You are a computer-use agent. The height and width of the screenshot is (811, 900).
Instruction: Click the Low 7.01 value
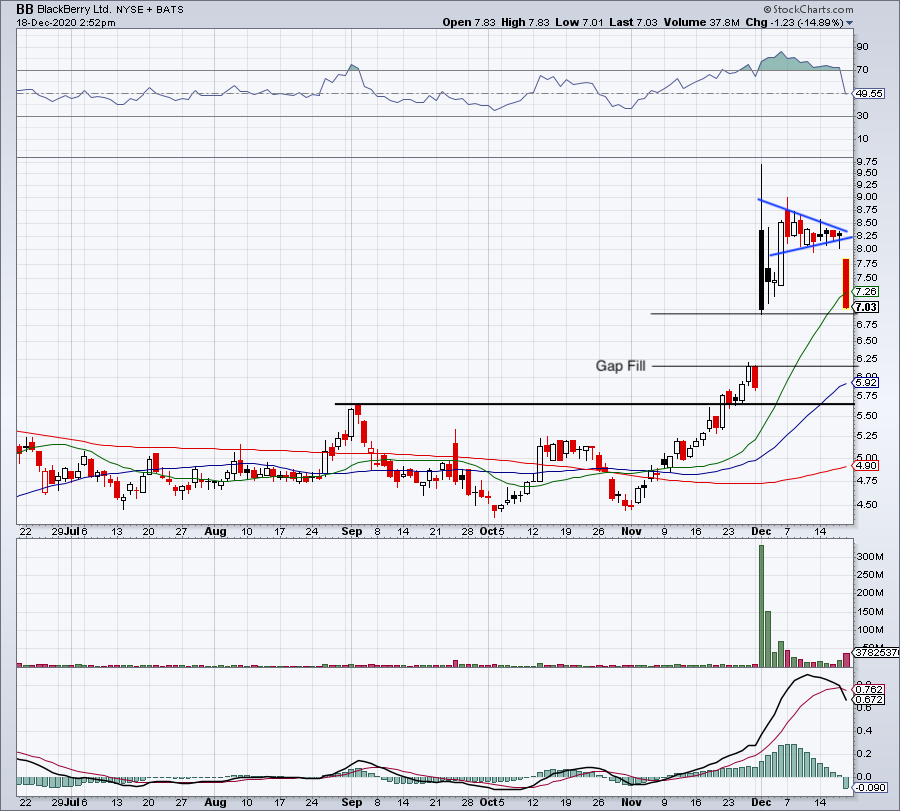point(579,22)
